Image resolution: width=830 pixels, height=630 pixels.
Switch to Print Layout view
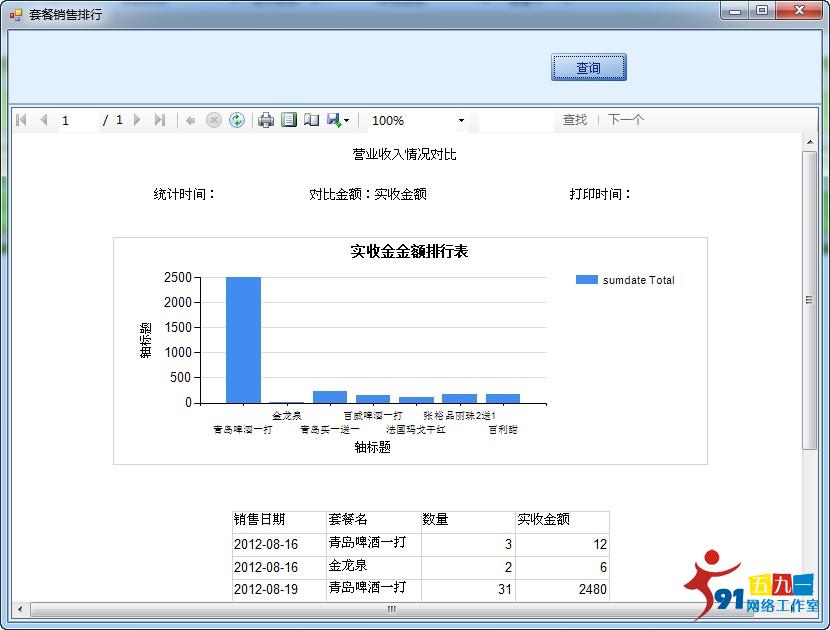[289, 120]
